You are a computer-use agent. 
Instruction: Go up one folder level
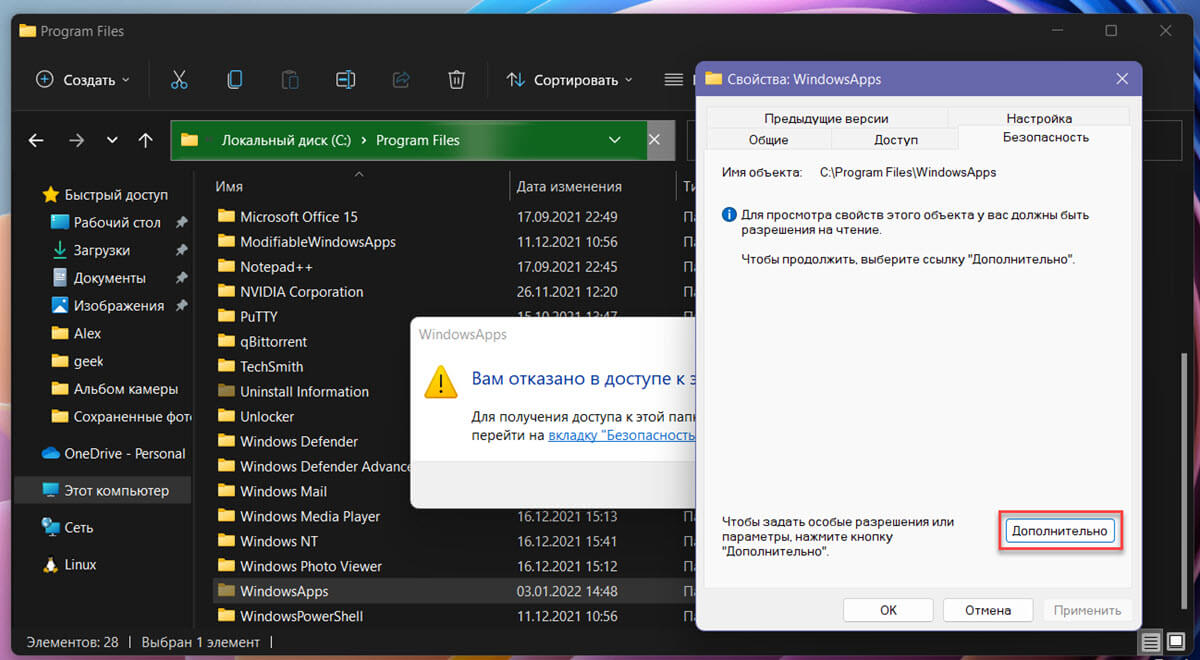(146, 140)
